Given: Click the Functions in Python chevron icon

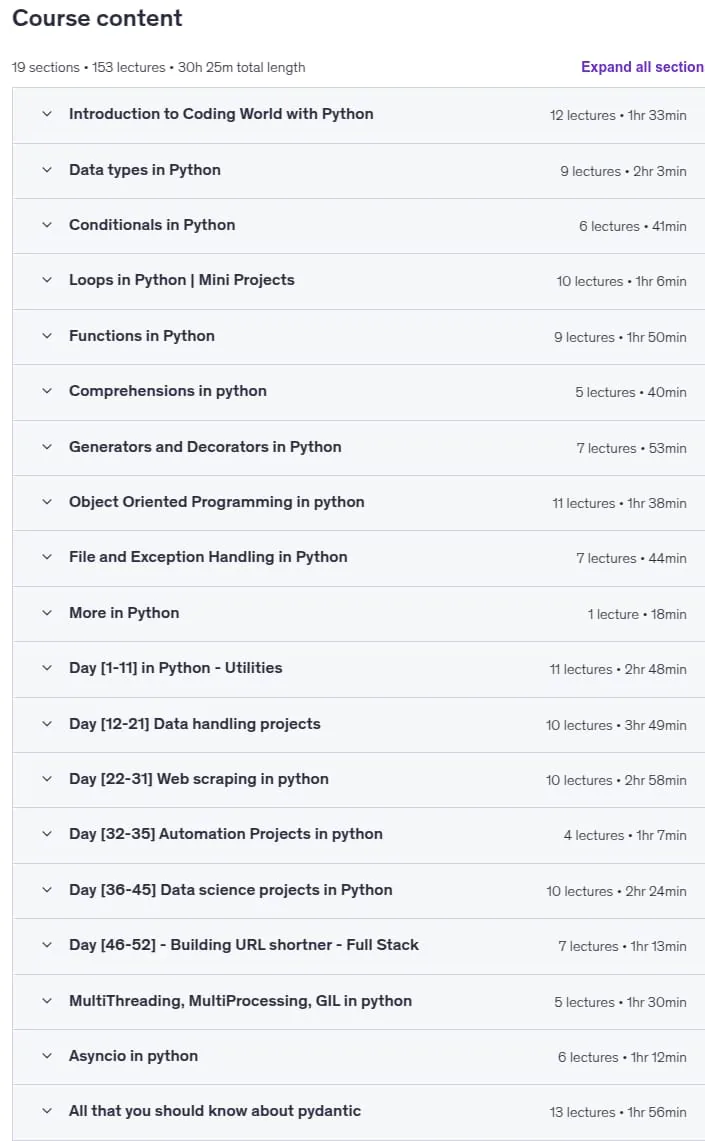Looking at the screenshot, I should pos(47,336).
